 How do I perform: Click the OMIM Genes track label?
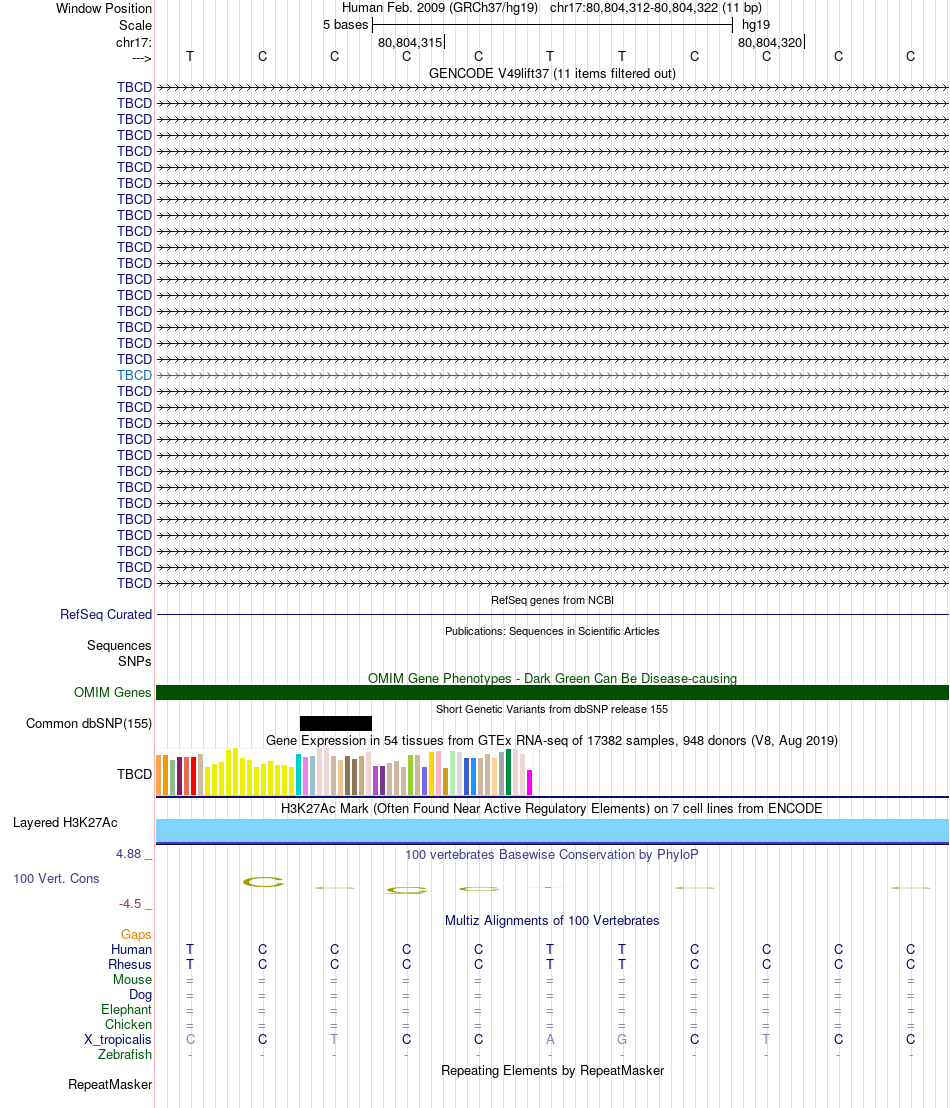coord(112,692)
